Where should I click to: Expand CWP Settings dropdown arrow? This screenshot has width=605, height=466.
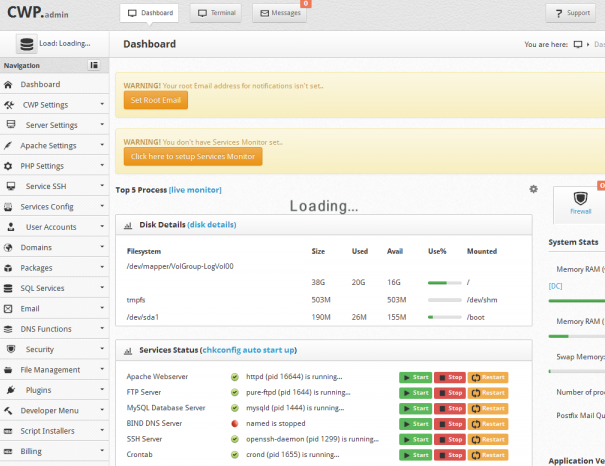click(x=102, y=104)
